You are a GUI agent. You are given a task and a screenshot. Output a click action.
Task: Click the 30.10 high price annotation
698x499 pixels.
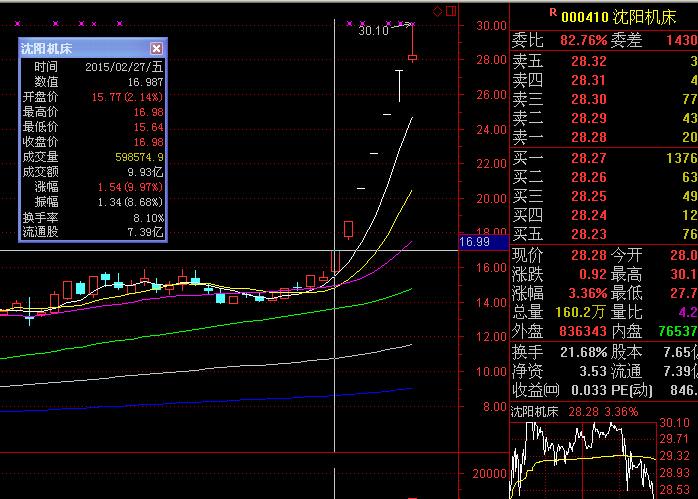(373, 31)
